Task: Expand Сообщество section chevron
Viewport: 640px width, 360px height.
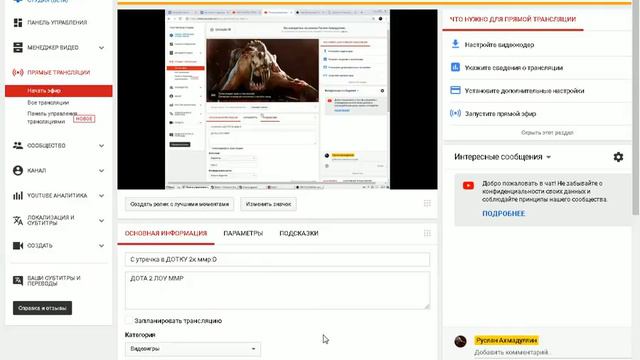Action: point(101,146)
